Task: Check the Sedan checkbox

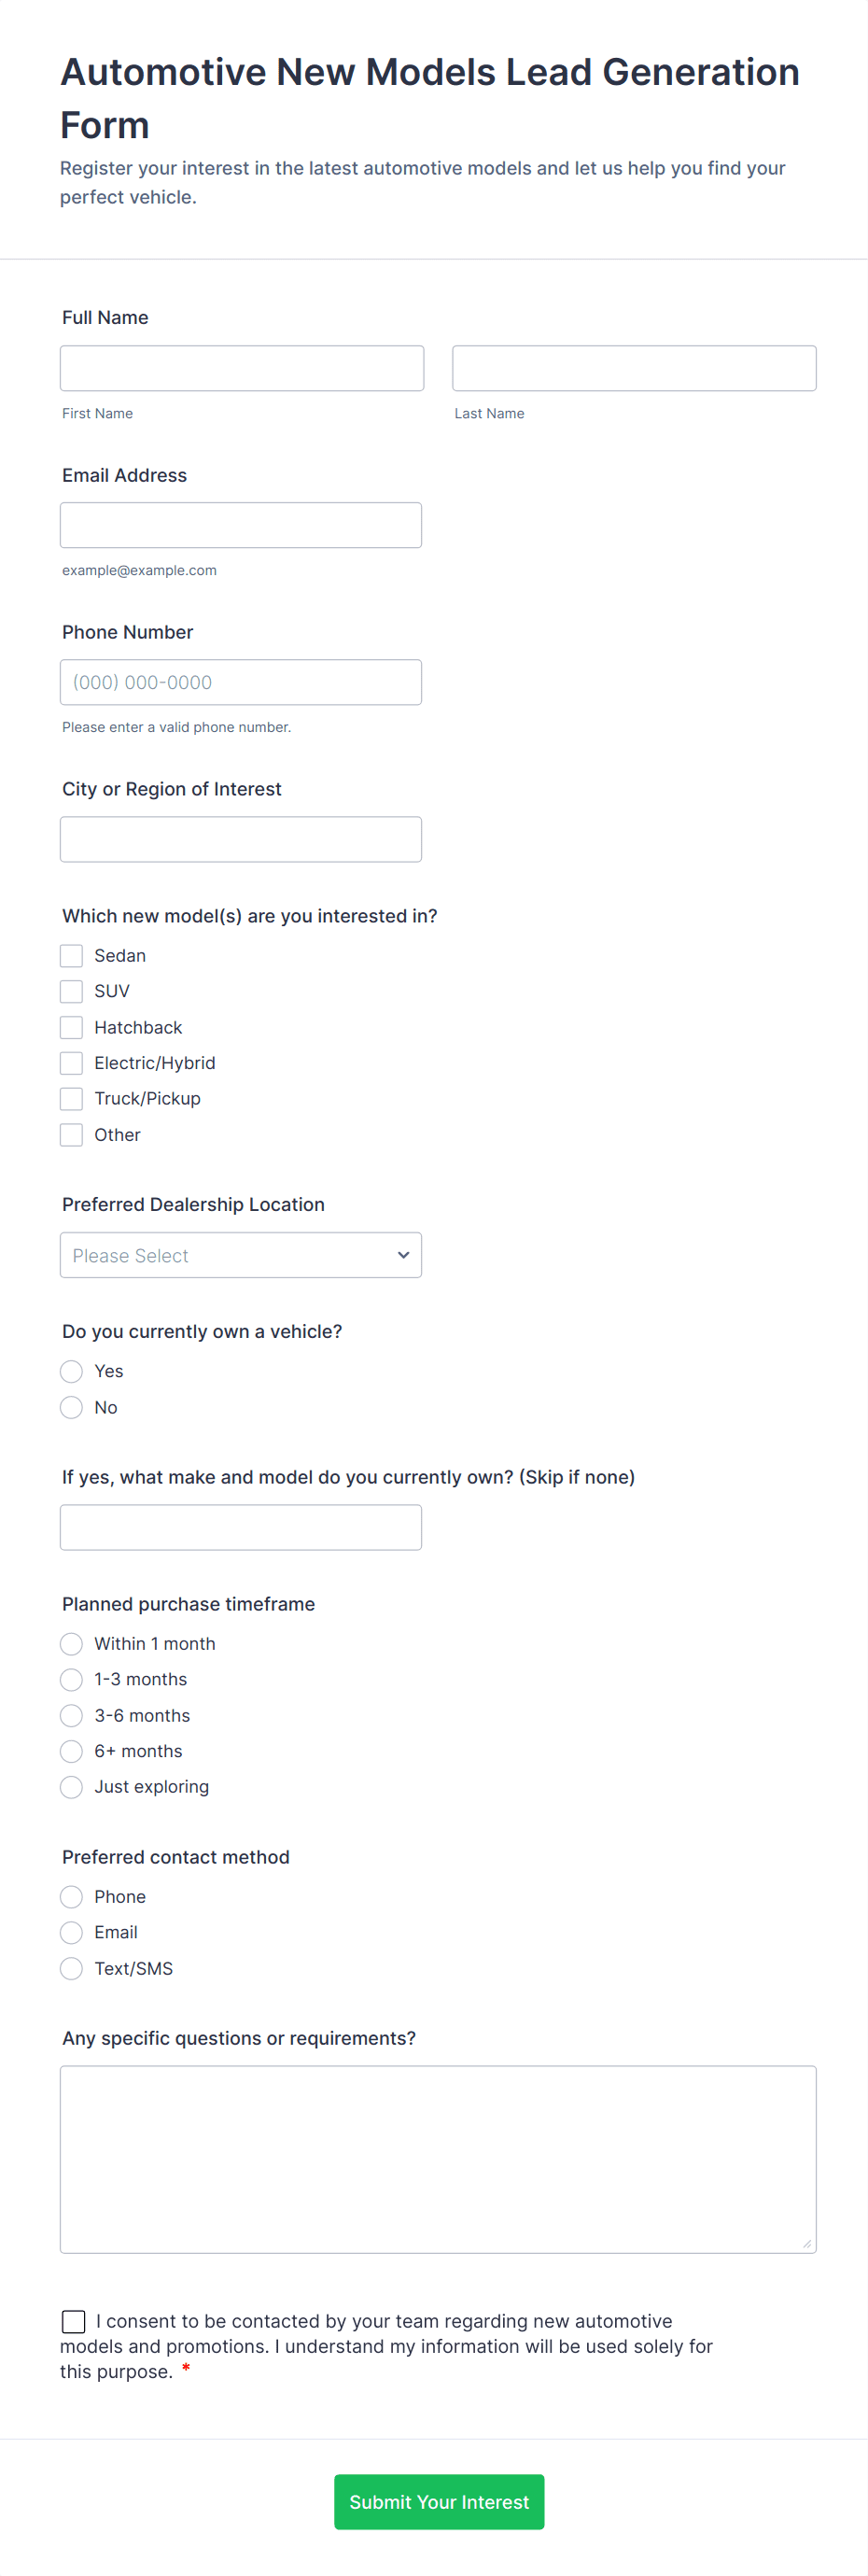Action: pos(71,956)
